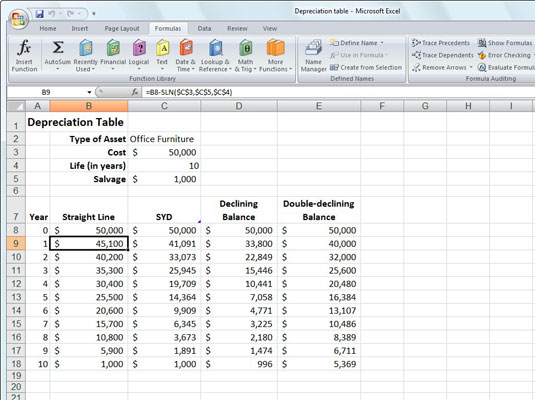This screenshot has height=400, width=535.
Task: Open the Math & Trig functions
Action: 245,55
